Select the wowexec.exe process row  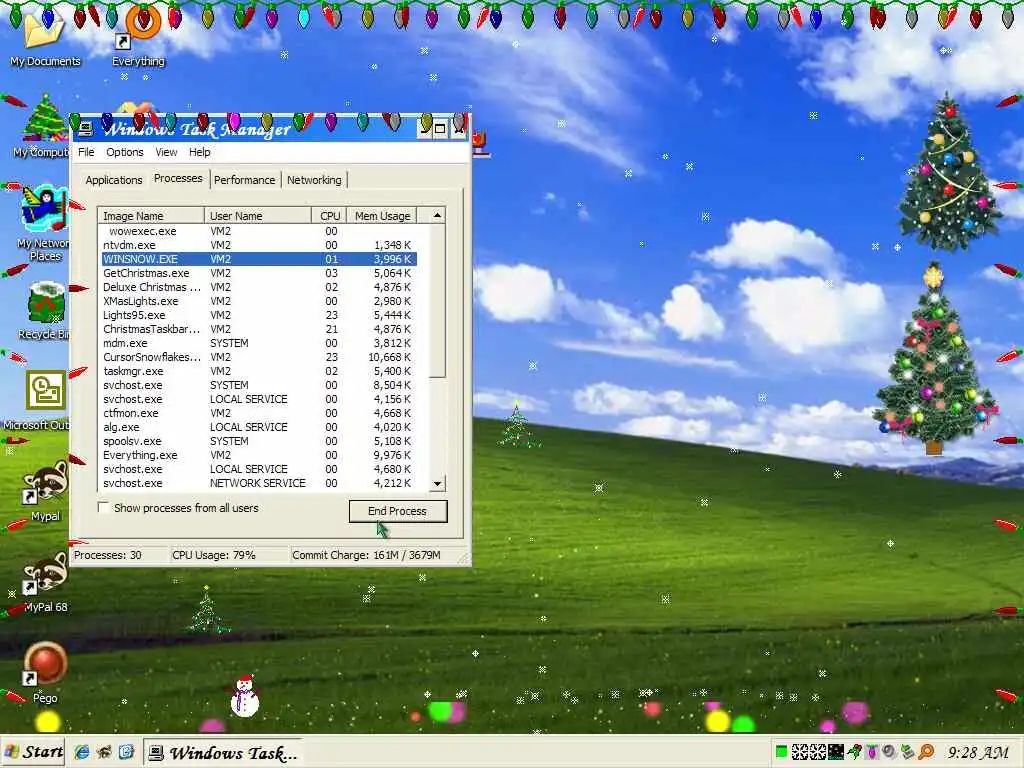coord(258,231)
